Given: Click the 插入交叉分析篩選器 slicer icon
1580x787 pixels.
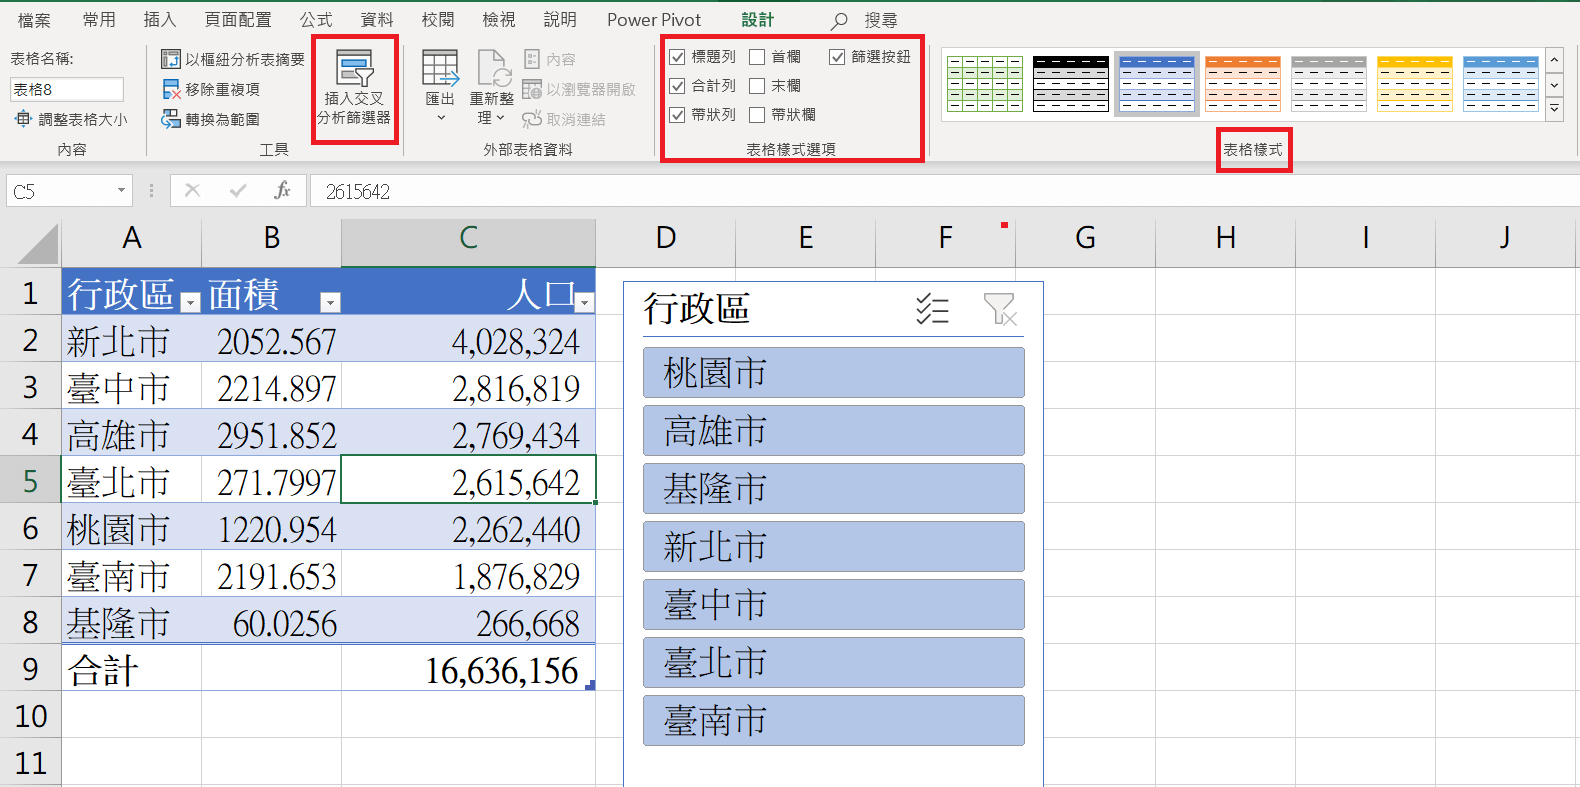Looking at the screenshot, I should [x=354, y=68].
